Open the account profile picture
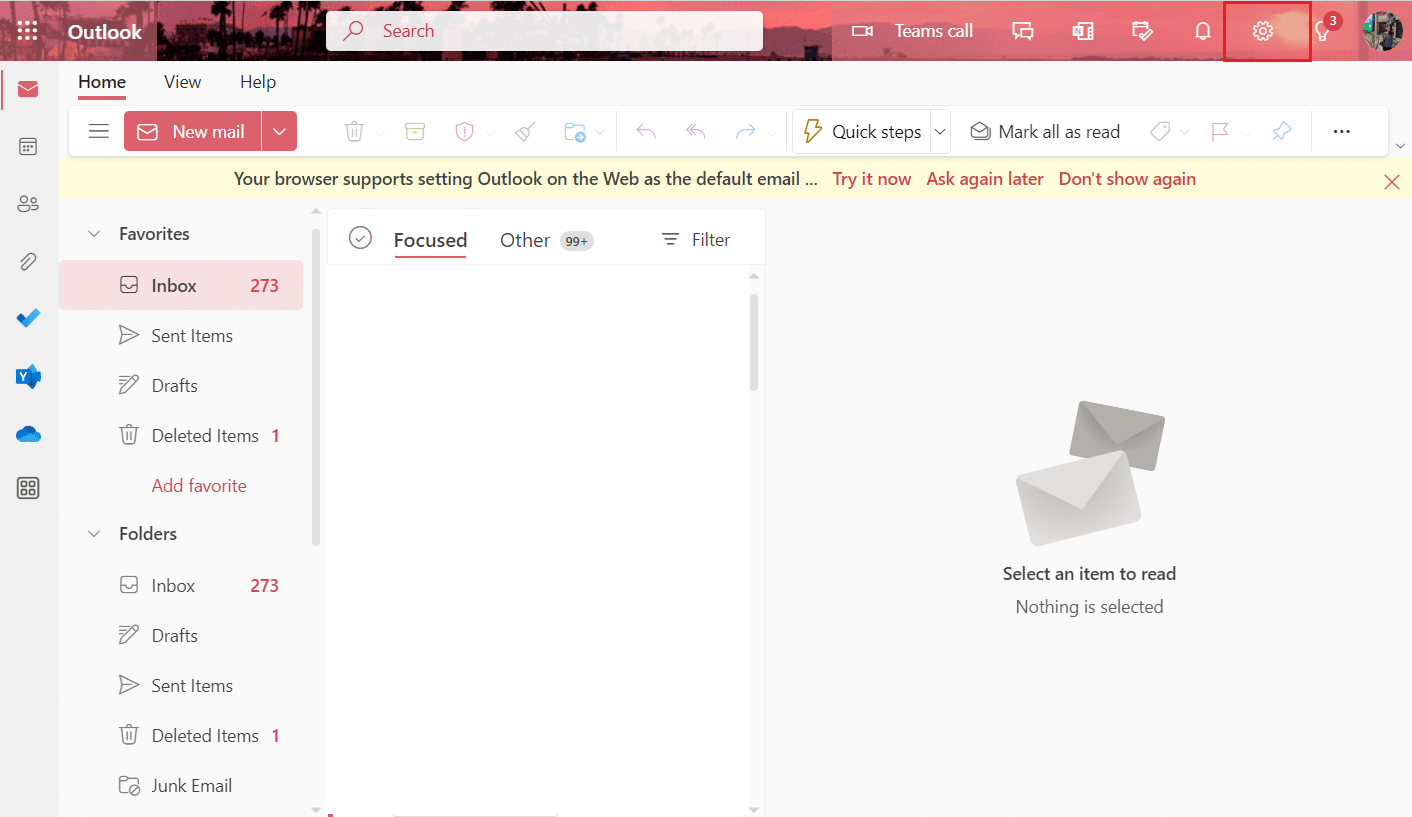Image resolution: width=1412 pixels, height=817 pixels. [x=1383, y=31]
